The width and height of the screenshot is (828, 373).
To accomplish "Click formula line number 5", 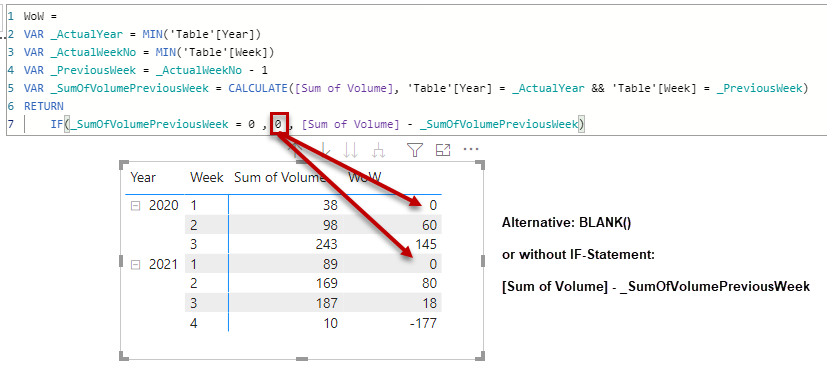I will (x=11, y=88).
